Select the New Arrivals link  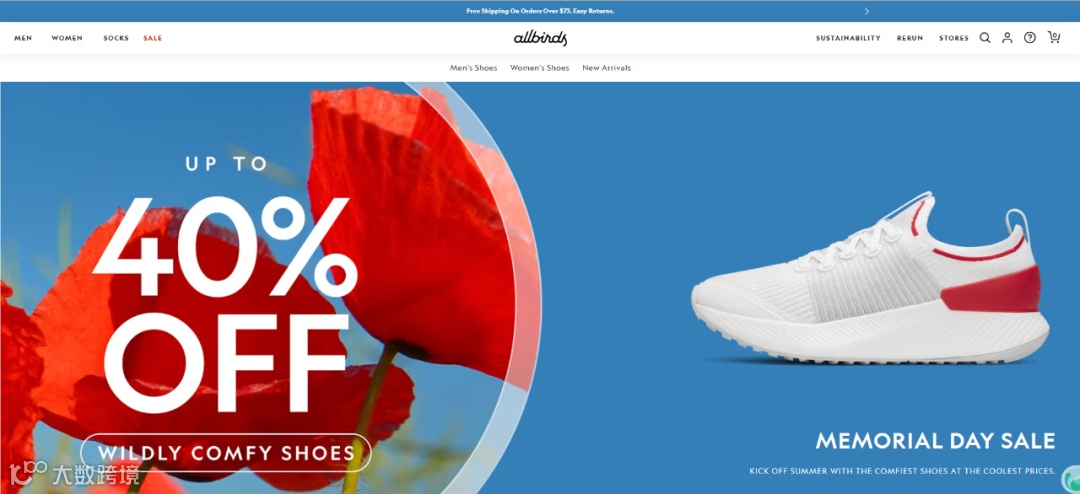[x=607, y=68]
